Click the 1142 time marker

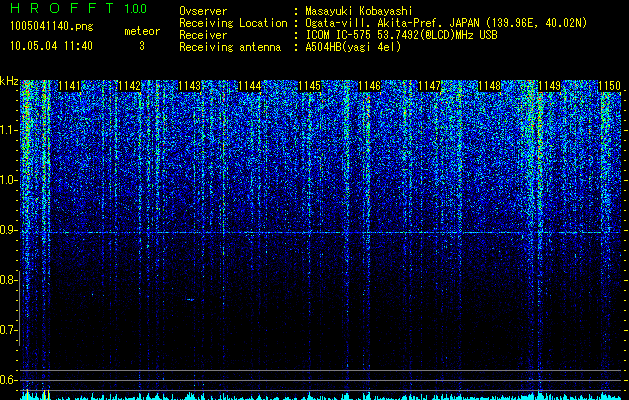point(129,86)
